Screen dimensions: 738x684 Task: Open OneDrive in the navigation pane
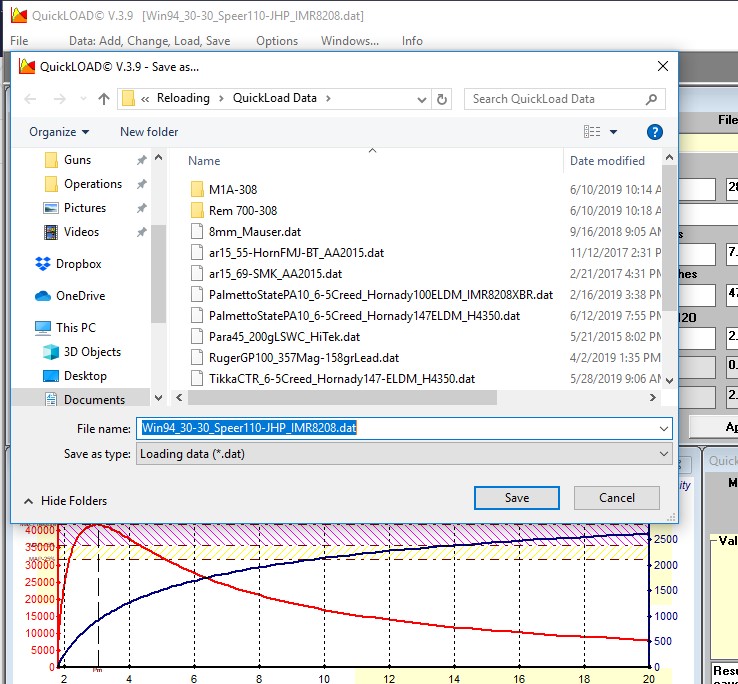(x=70, y=296)
